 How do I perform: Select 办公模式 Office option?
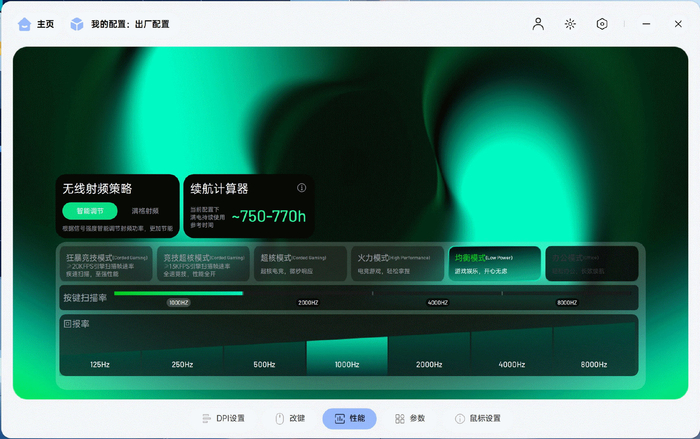(x=592, y=263)
